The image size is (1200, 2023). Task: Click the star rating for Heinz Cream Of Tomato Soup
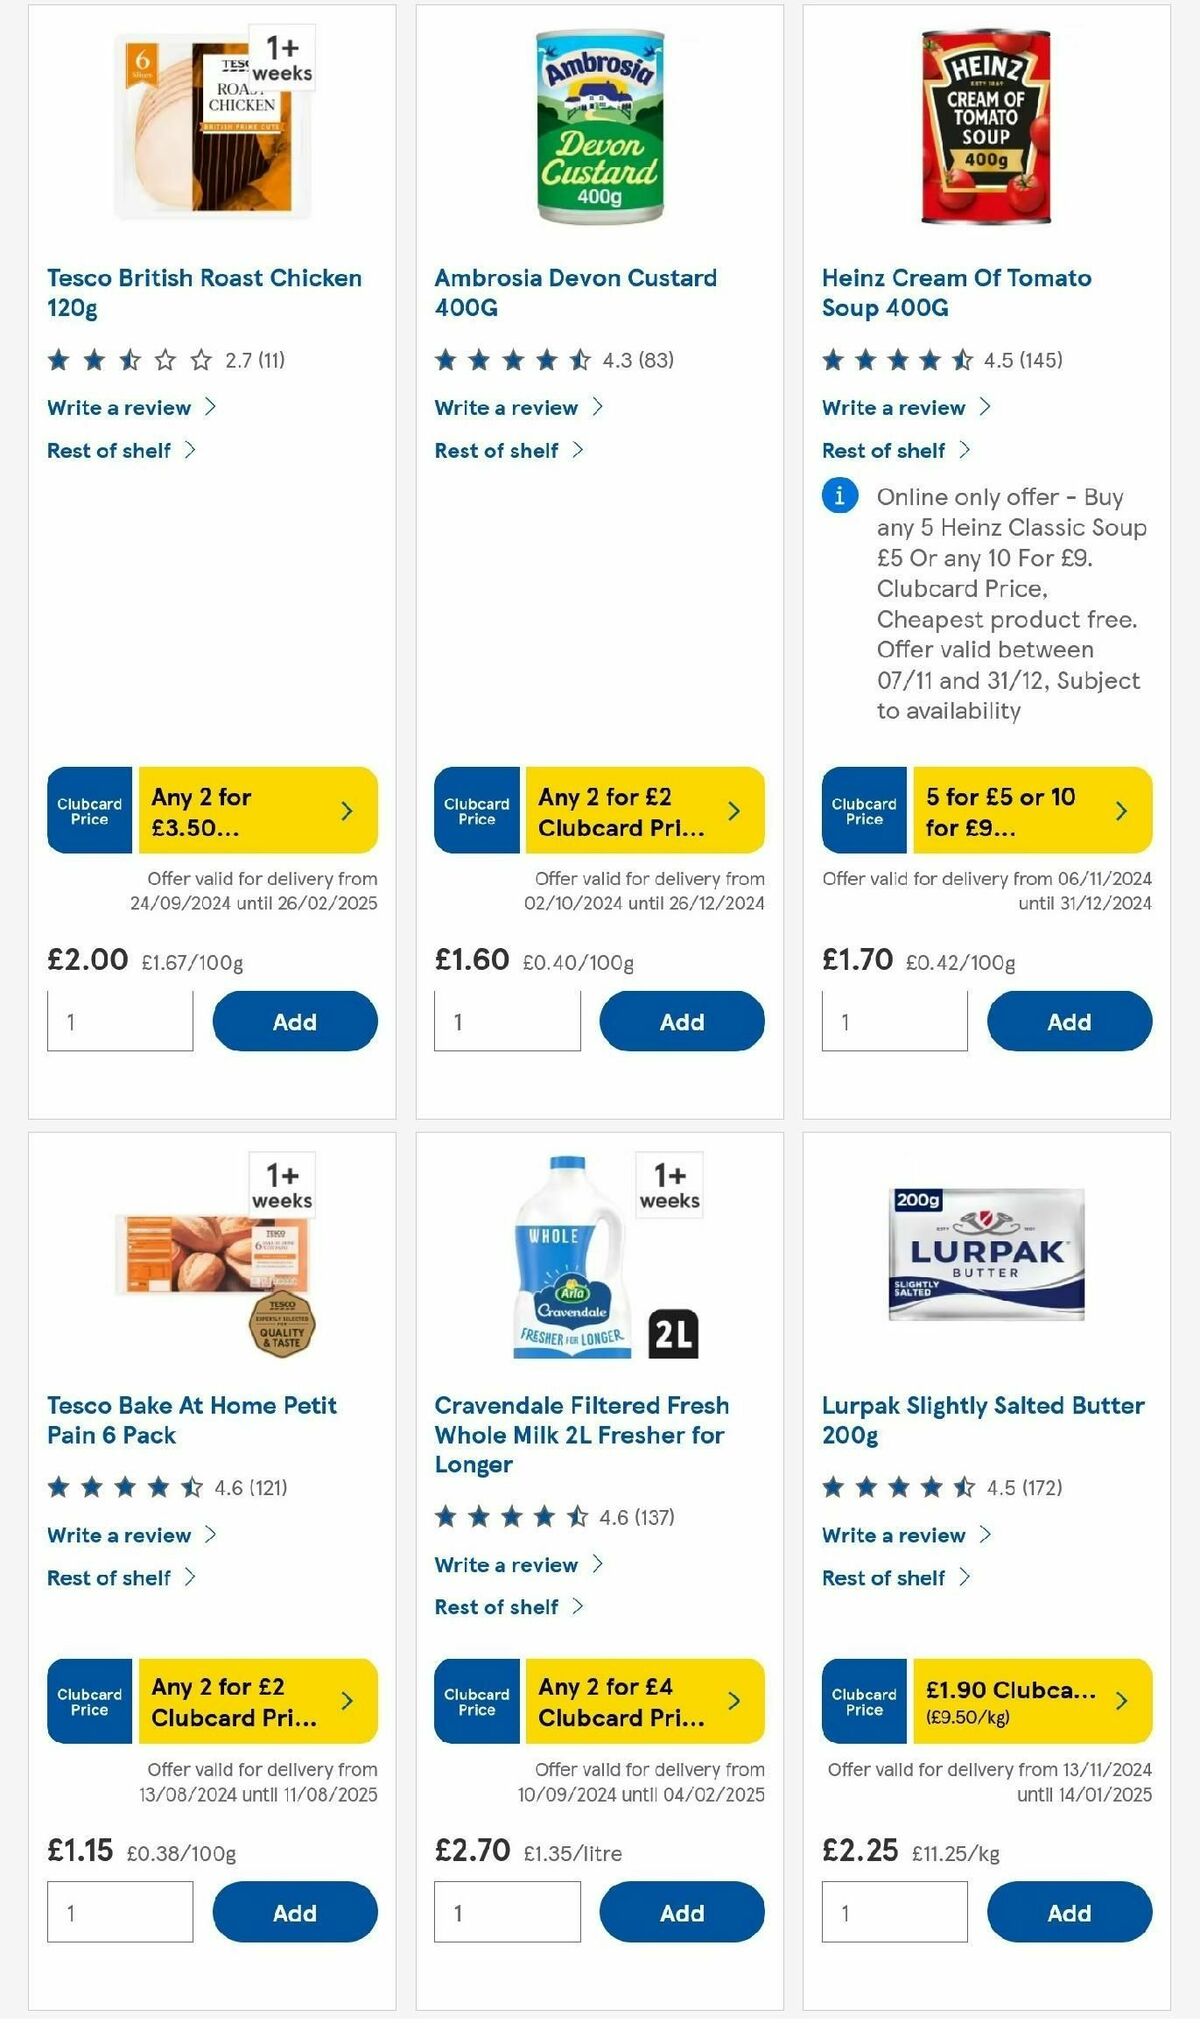click(890, 360)
